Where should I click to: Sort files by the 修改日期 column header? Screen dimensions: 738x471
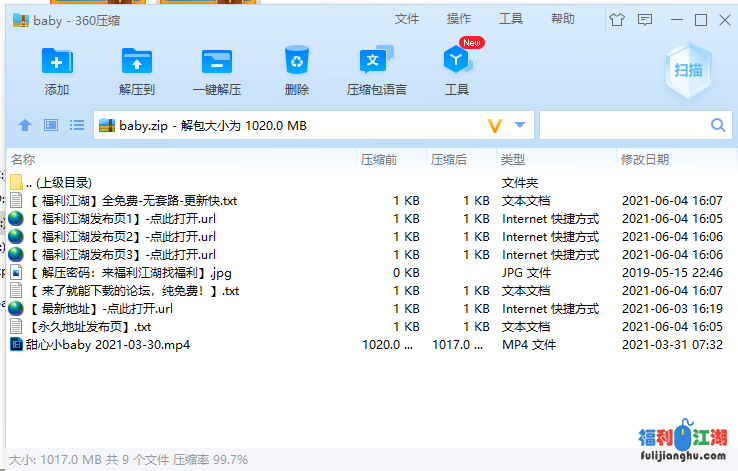click(645, 159)
